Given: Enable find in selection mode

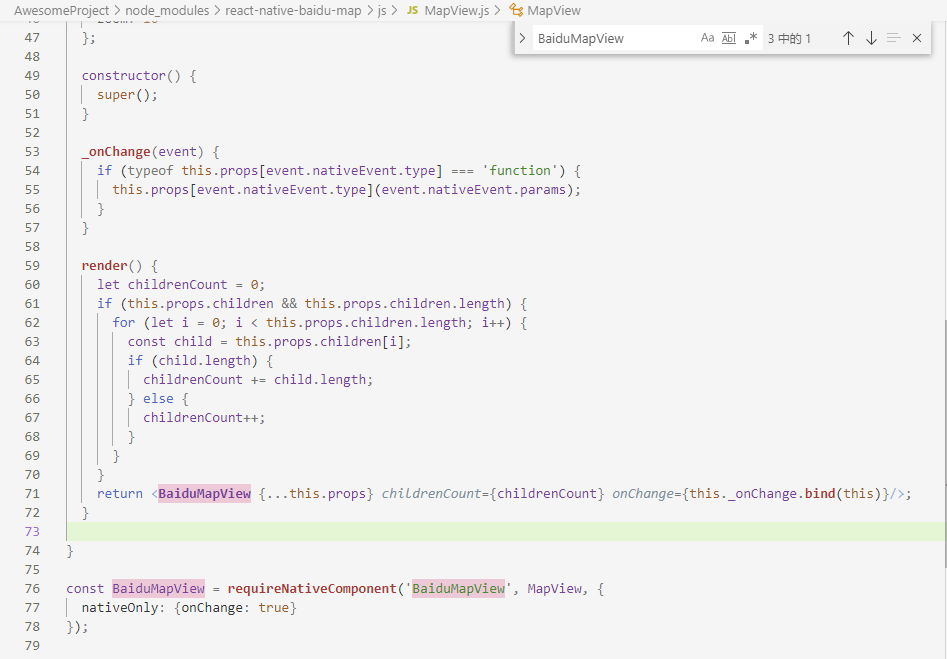Looking at the screenshot, I should (x=893, y=37).
